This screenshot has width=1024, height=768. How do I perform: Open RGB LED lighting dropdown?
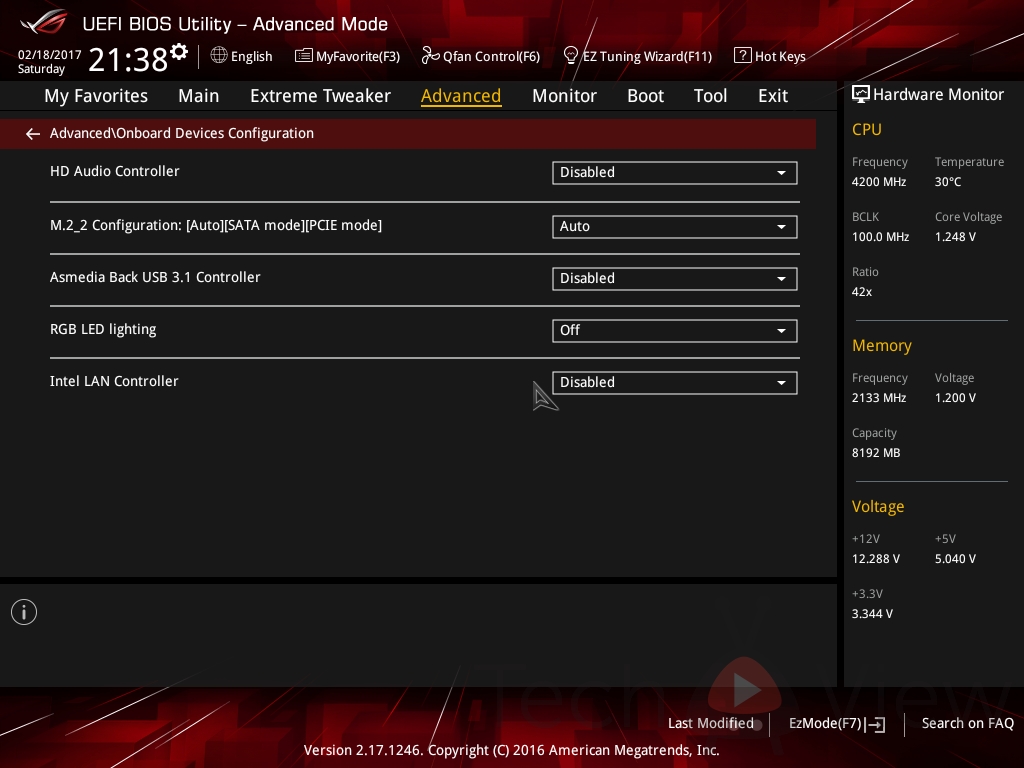pyautogui.click(x=675, y=330)
